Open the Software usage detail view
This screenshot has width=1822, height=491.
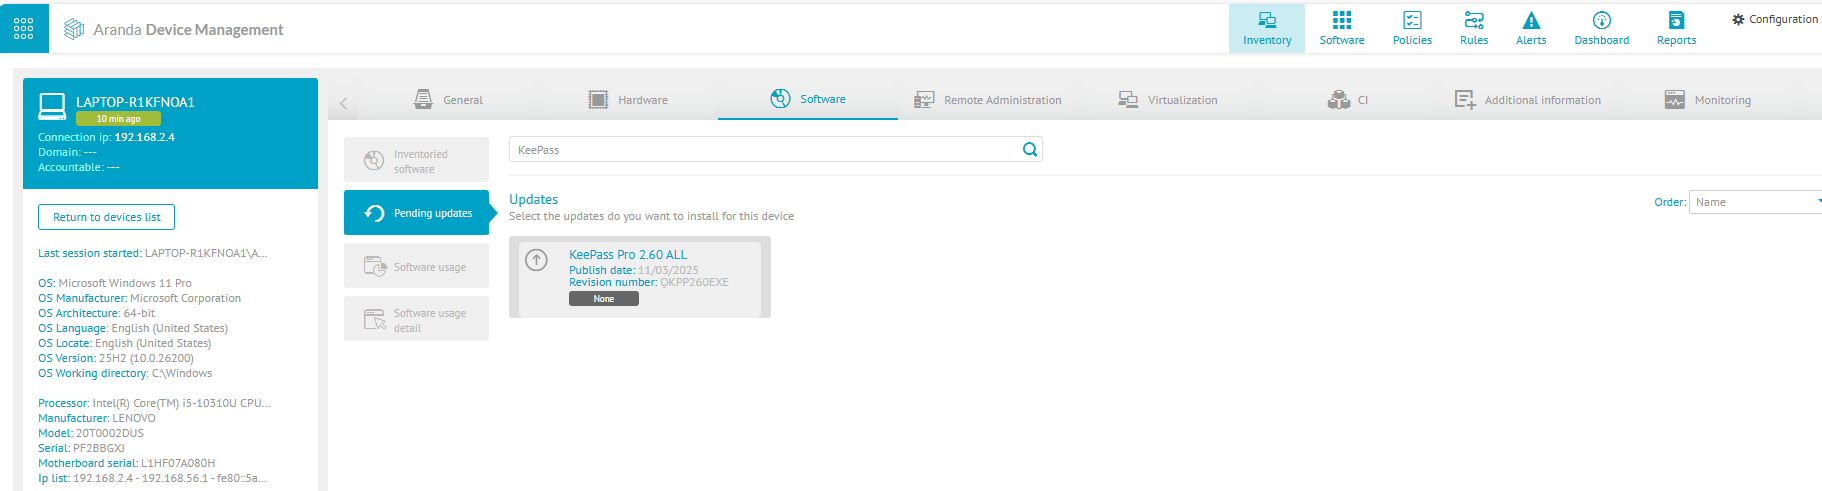416,320
